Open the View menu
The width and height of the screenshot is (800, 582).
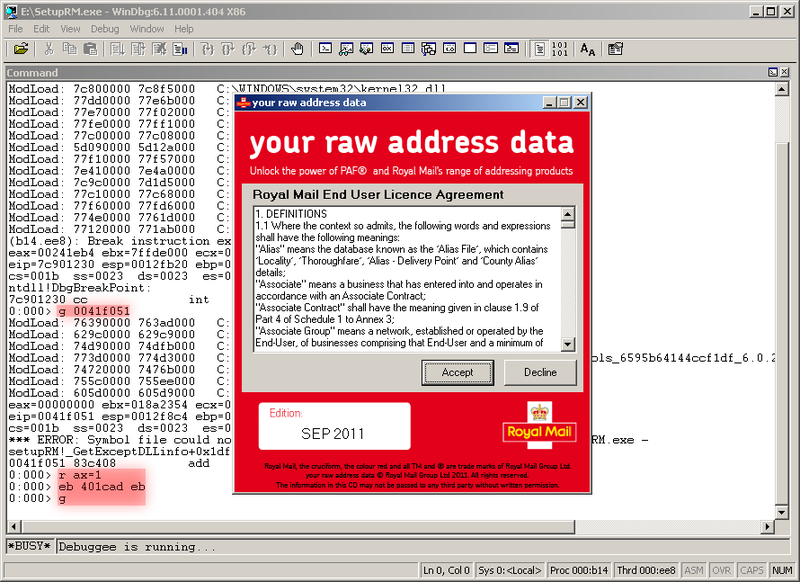pyautogui.click(x=70, y=29)
